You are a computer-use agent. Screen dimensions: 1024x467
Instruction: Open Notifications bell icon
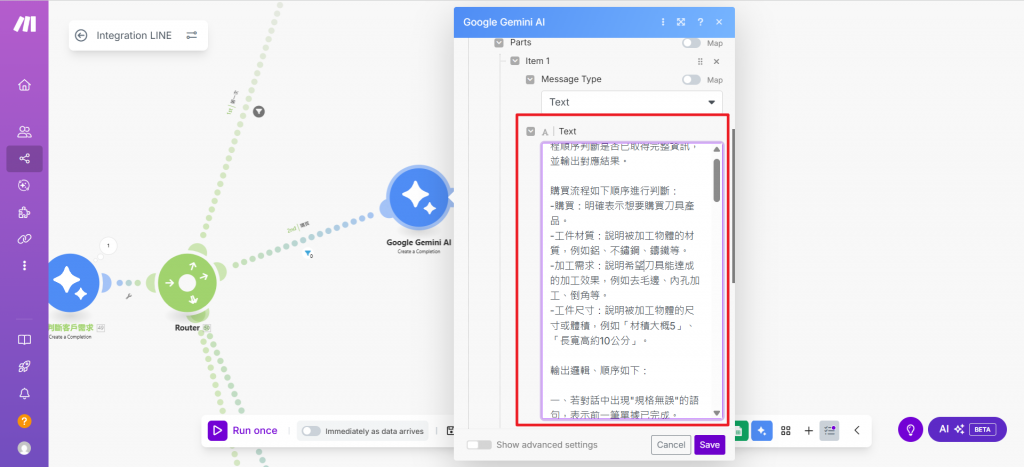25,393
